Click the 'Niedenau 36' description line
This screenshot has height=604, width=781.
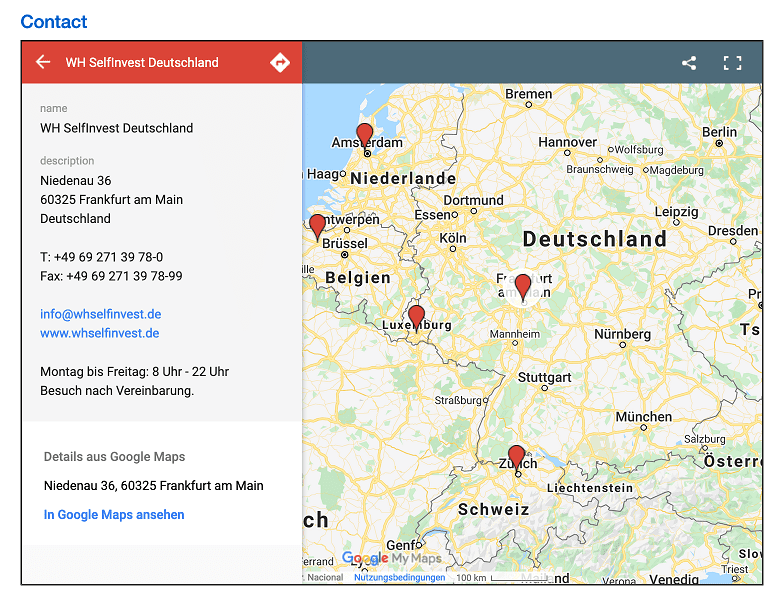pyautogui.click(x=76, y=180)
